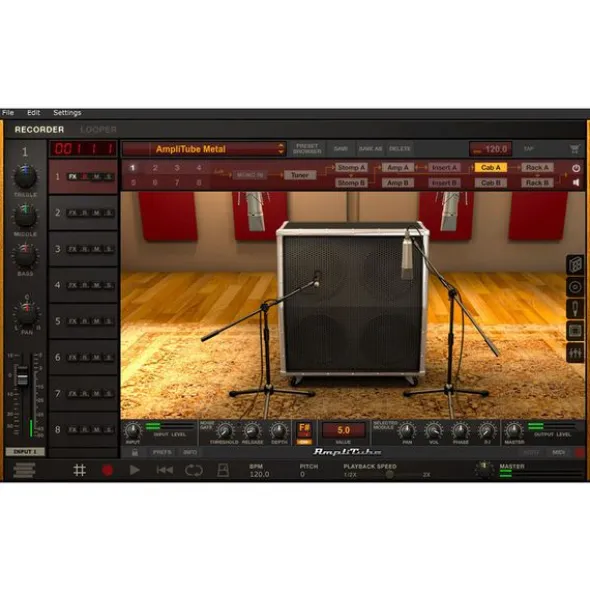This screenshot has height=591, width=590.
Task: Toggle FX on track 4
Action: click(x=72, y=285)
